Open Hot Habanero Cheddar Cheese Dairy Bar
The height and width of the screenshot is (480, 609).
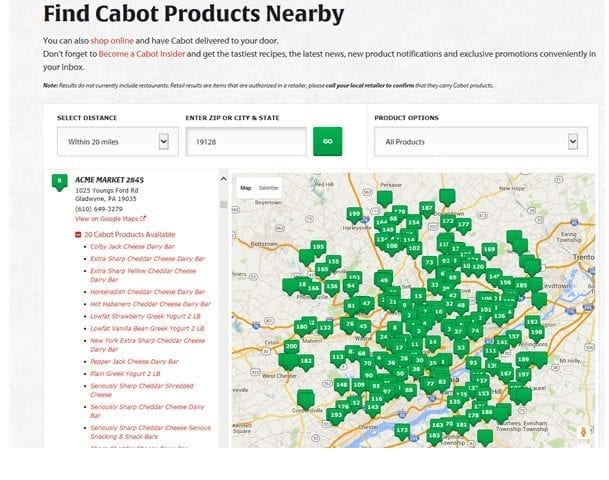coord(150,304)
